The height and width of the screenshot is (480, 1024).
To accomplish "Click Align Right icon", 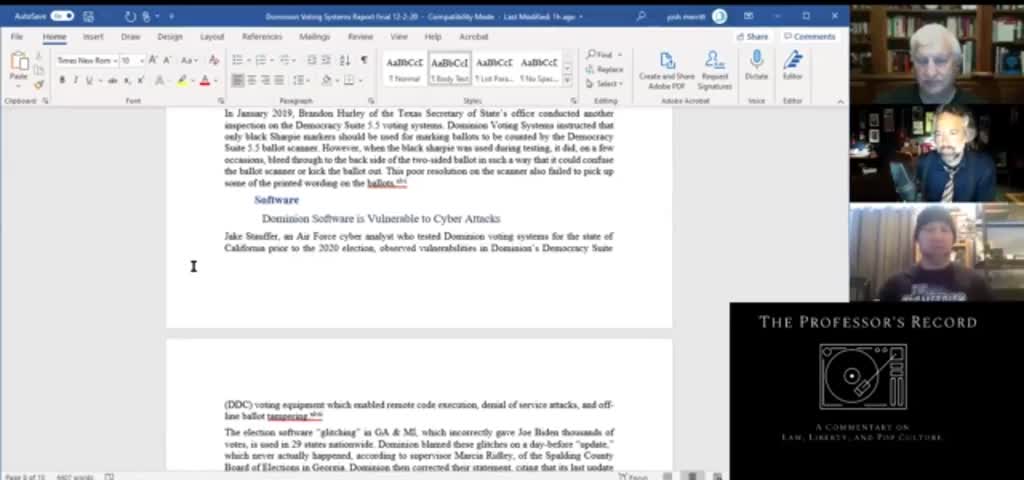I will [x=265, y=80].
